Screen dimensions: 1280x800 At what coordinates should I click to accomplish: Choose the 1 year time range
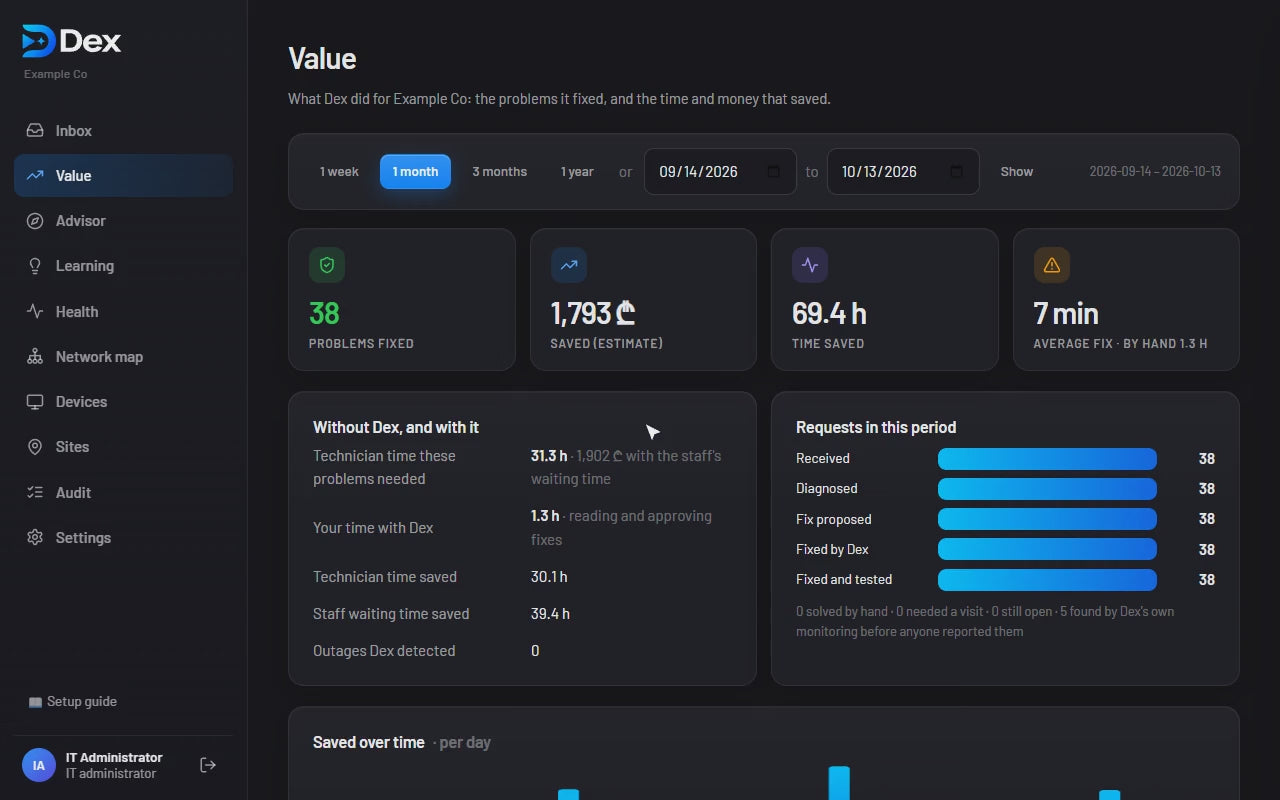[x=577, y=172]
